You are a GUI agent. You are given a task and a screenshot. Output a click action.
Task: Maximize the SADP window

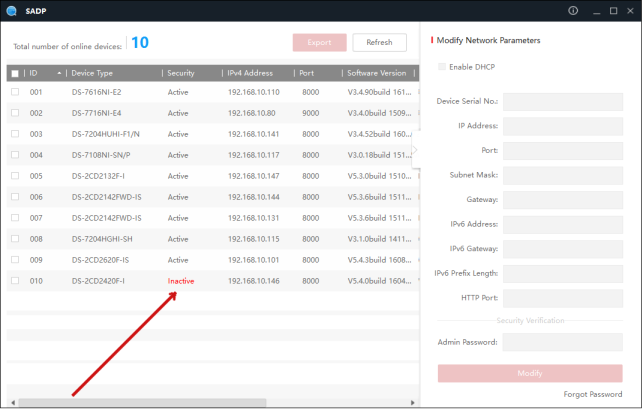coord(613,11)
